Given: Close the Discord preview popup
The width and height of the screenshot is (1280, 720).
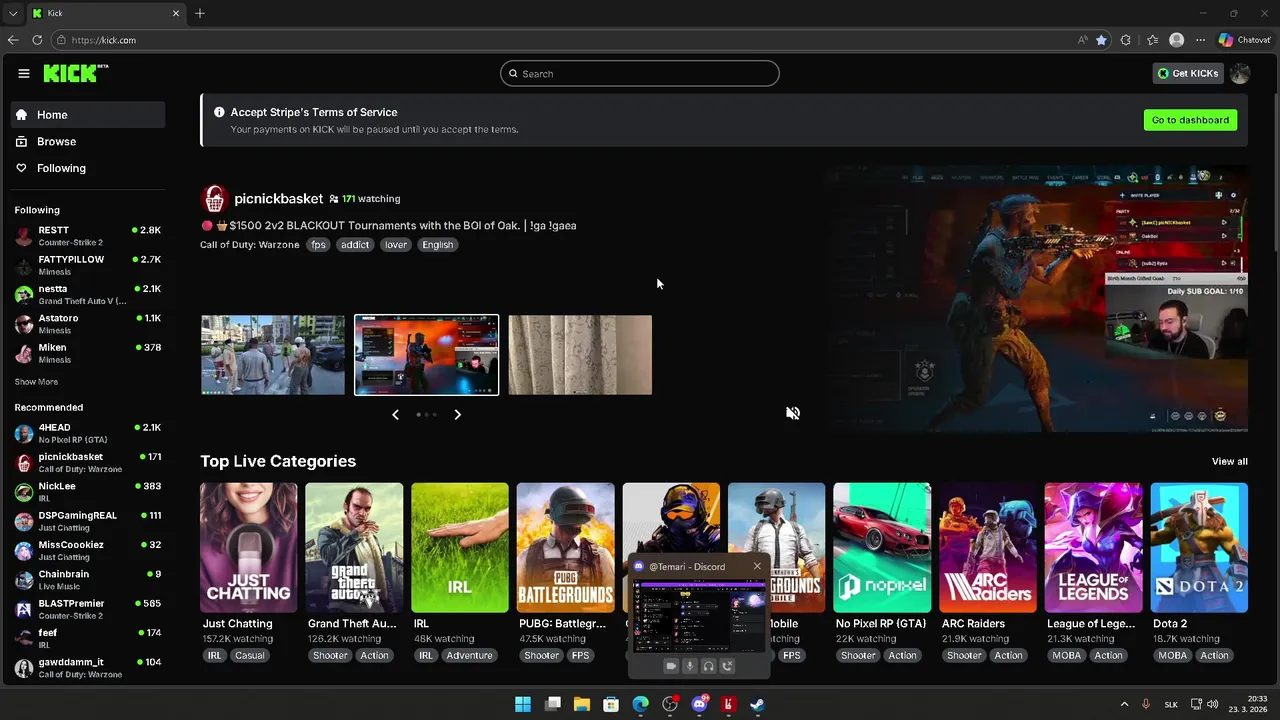Looking at the screenshot, I should [757, 566].
